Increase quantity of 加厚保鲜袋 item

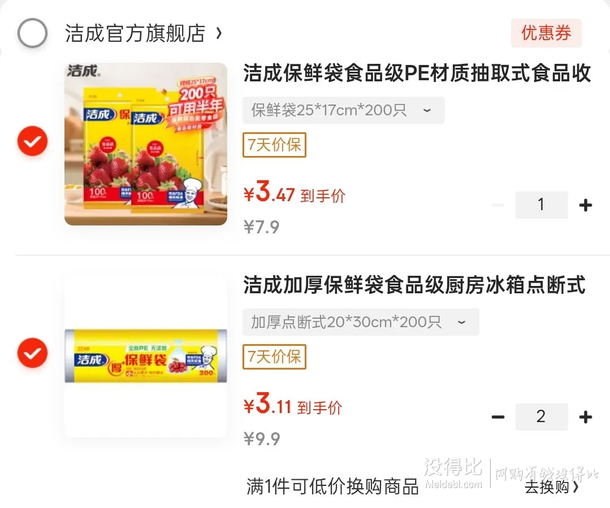click(585, 417)
